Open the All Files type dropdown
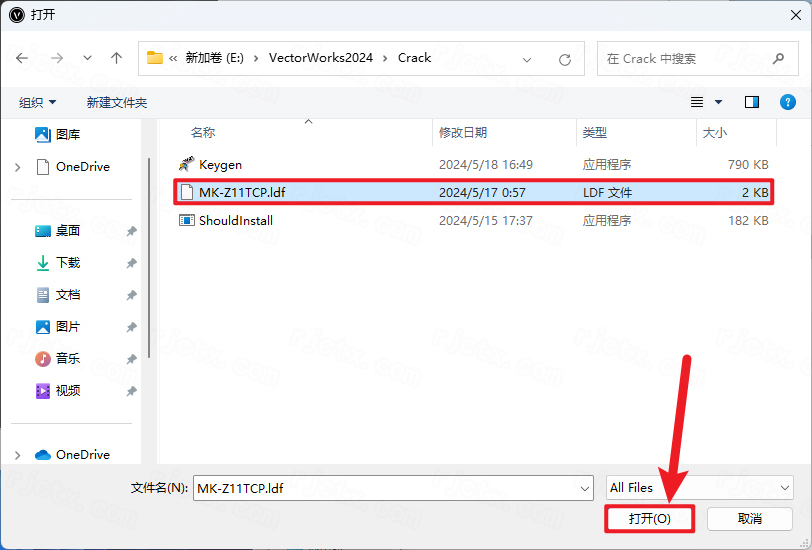Screen dimensions: 812x550 point(699,487)
